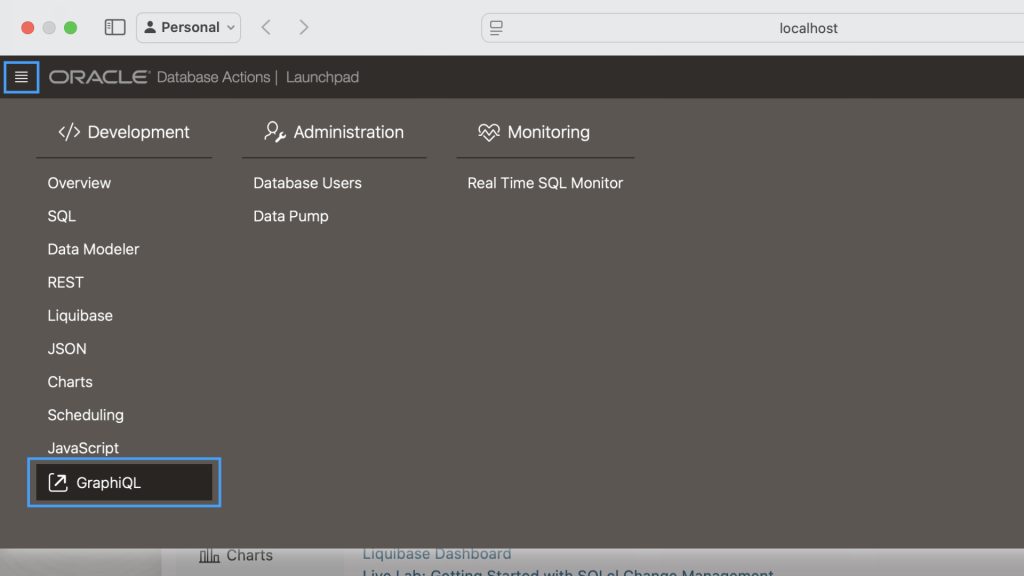Image resolution: width=1024 pixels, height=576 pixels.
Task: Click the Administration section heading
Action: 349,132
